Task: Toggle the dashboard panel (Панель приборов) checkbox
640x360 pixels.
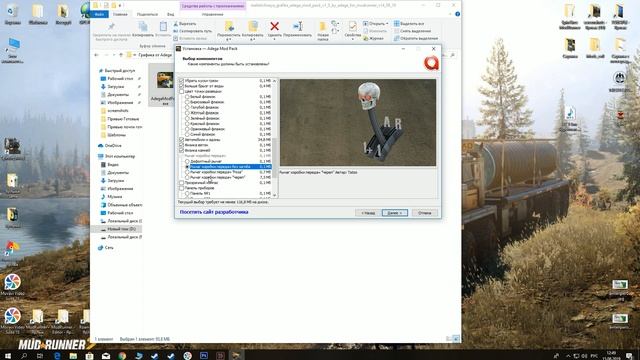Action: 182,188
